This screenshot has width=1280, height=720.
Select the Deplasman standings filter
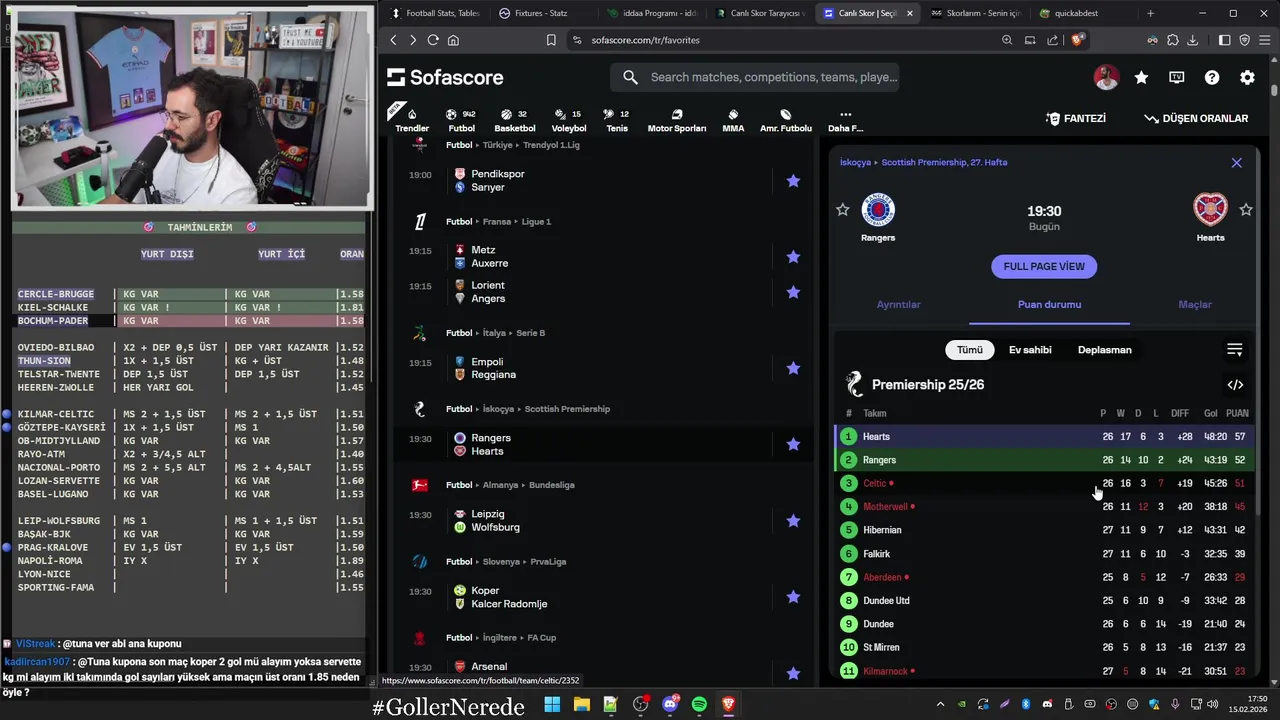(x=1105, y=350)
